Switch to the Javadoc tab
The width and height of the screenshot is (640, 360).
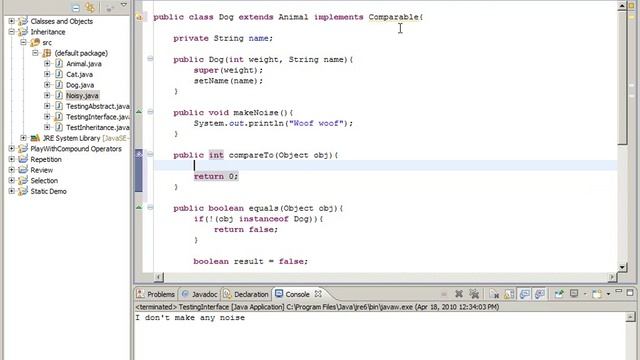(x=200, y=294)
